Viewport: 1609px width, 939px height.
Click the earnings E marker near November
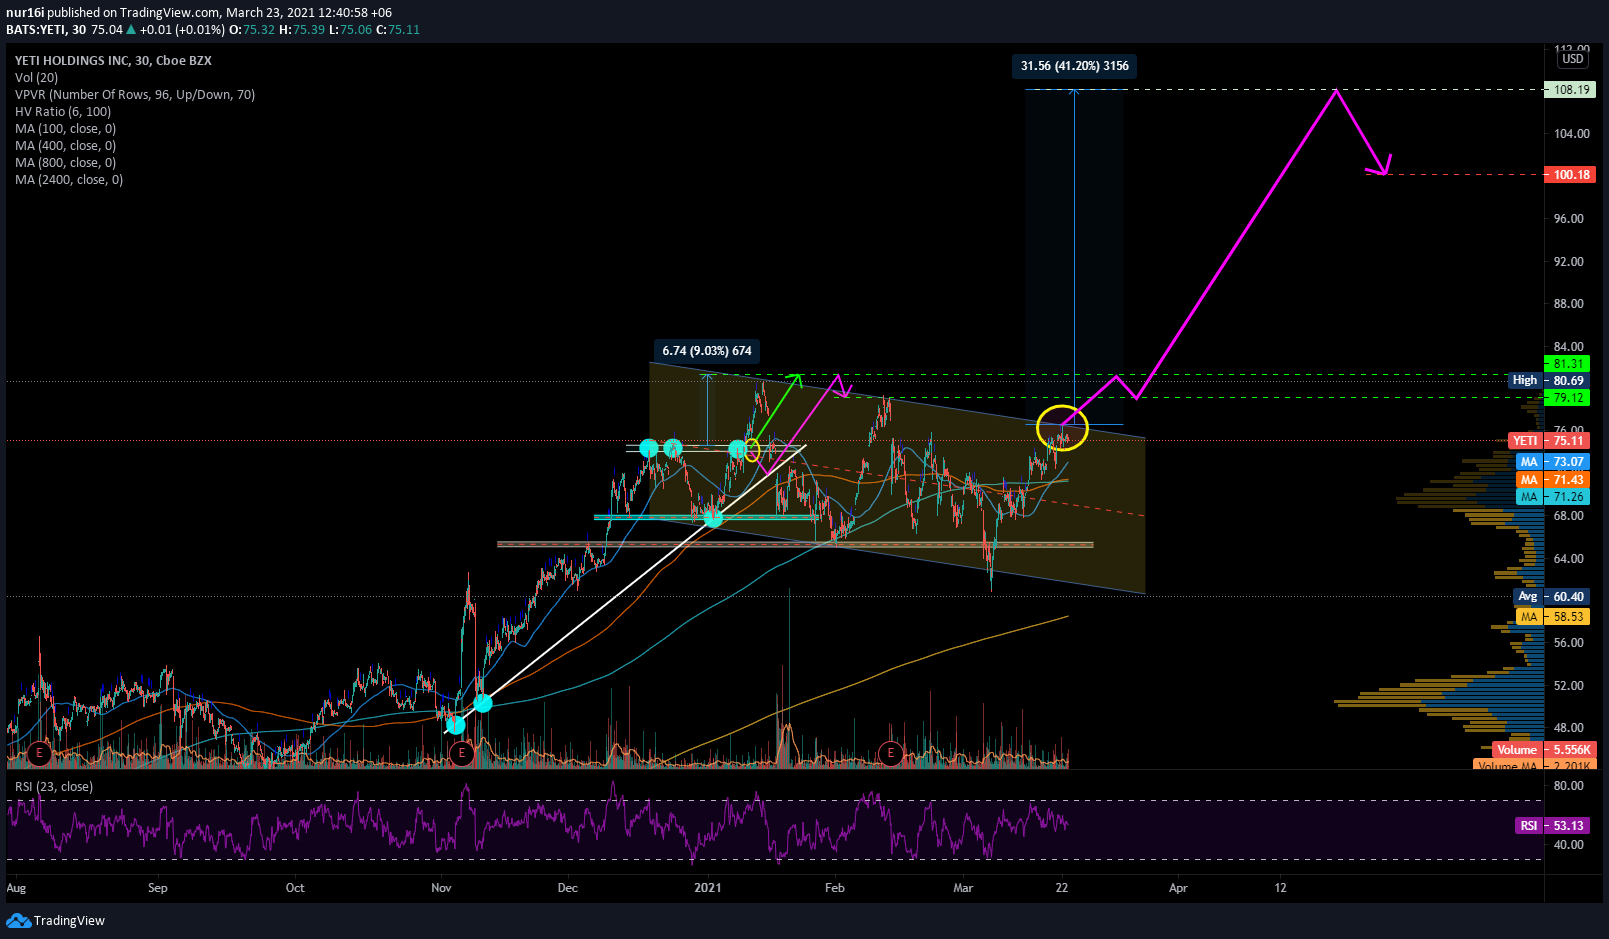coord(461,753)
